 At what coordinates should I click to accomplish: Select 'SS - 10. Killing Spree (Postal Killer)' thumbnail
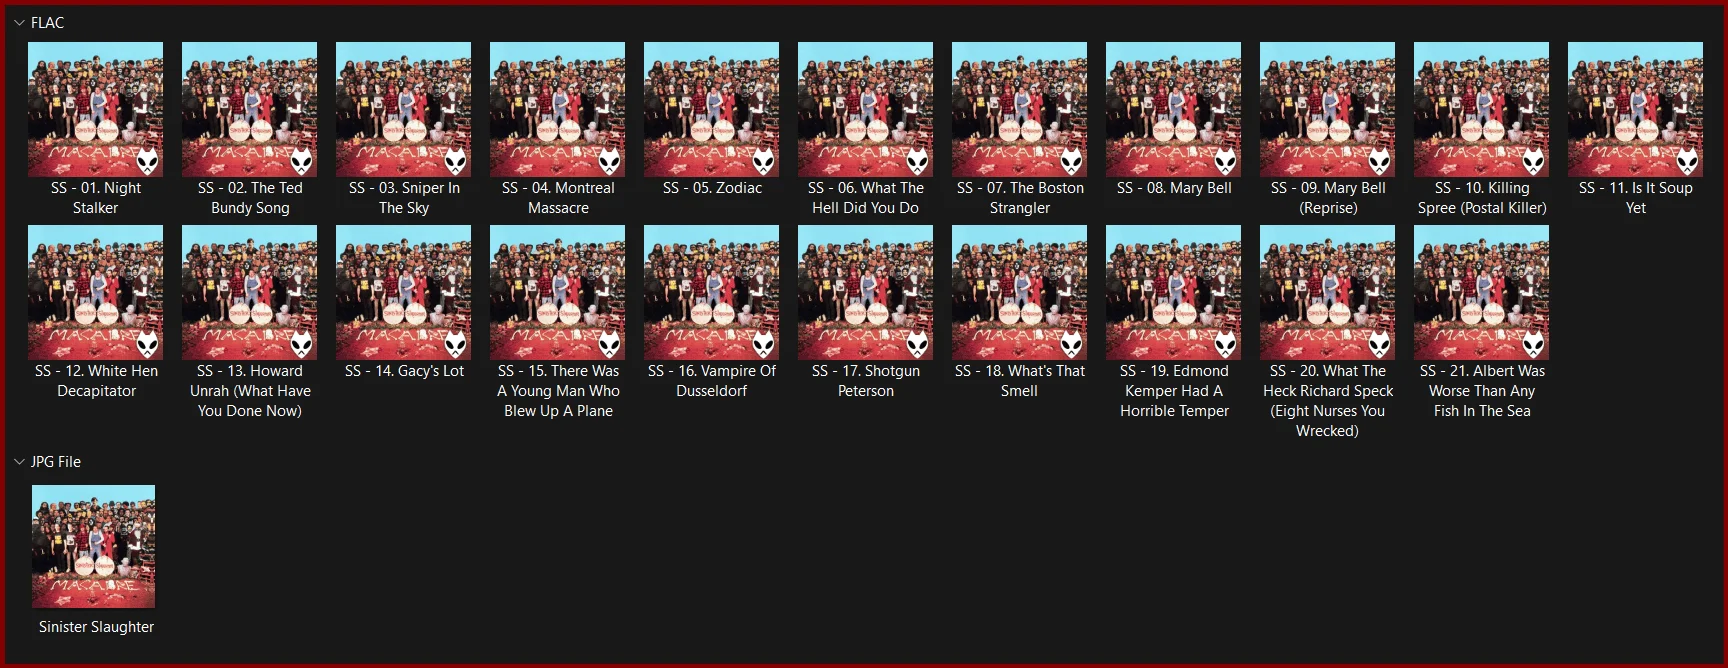coord(1482,109)
